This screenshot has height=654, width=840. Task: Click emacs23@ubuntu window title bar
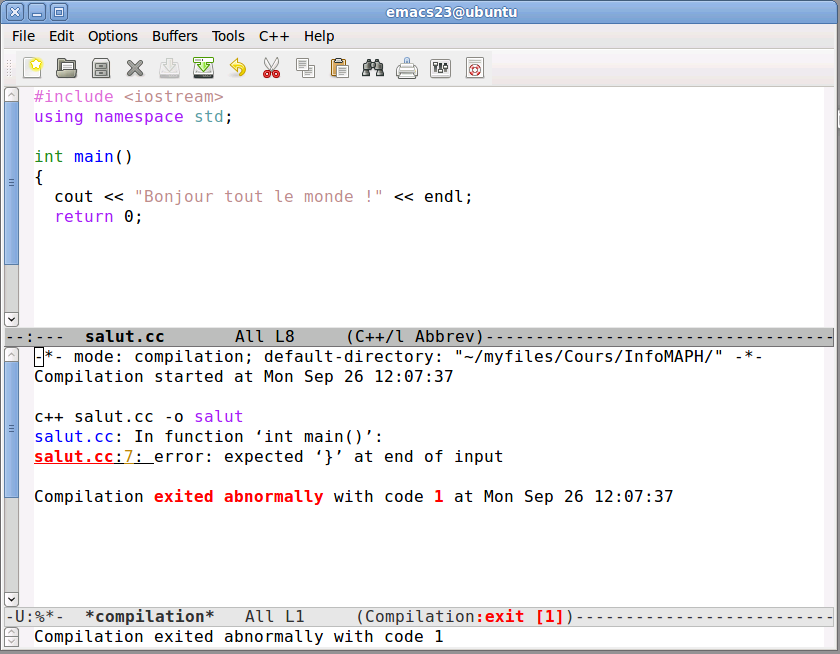coord(451,12)
